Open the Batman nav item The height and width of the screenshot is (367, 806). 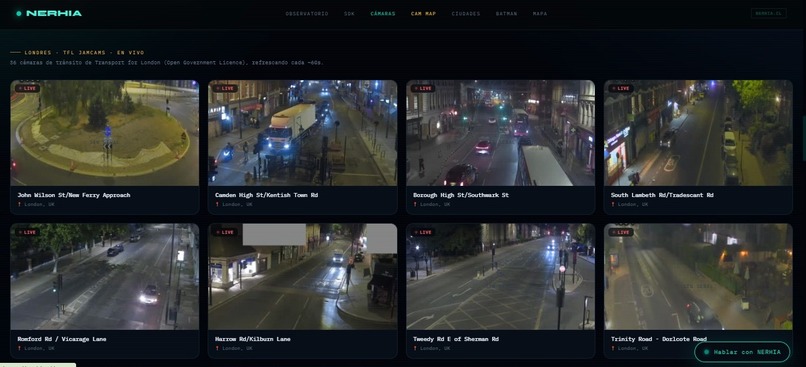(506, 14)
